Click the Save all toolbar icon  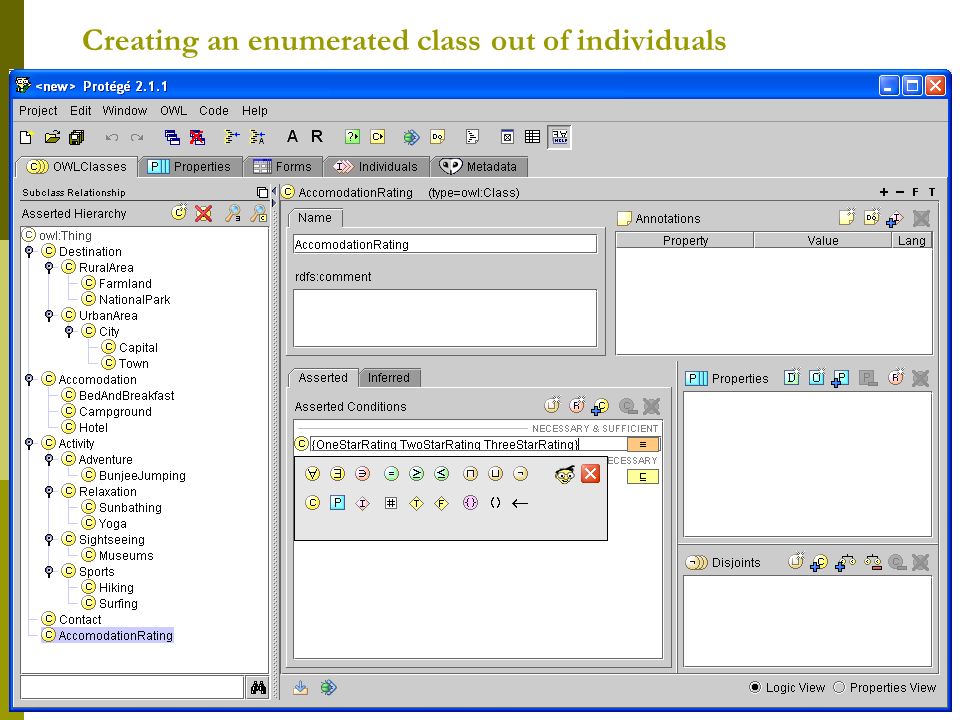(x=77, y=137)
